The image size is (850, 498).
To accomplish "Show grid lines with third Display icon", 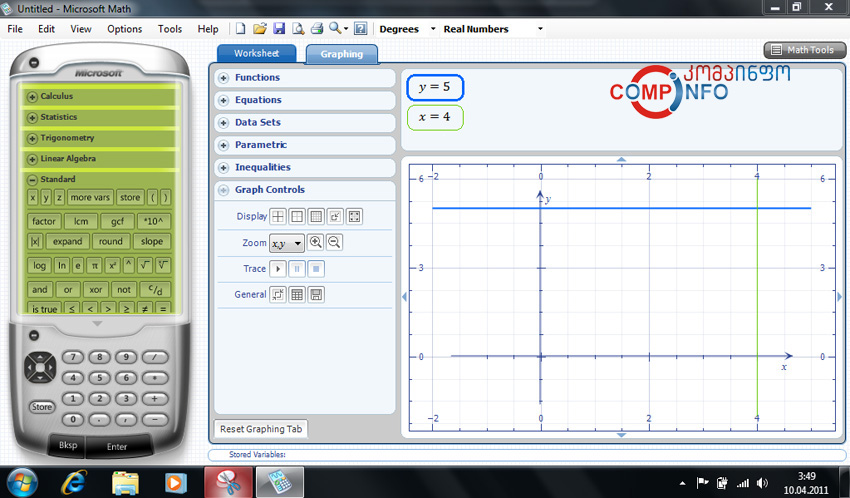I will (315, 217).
